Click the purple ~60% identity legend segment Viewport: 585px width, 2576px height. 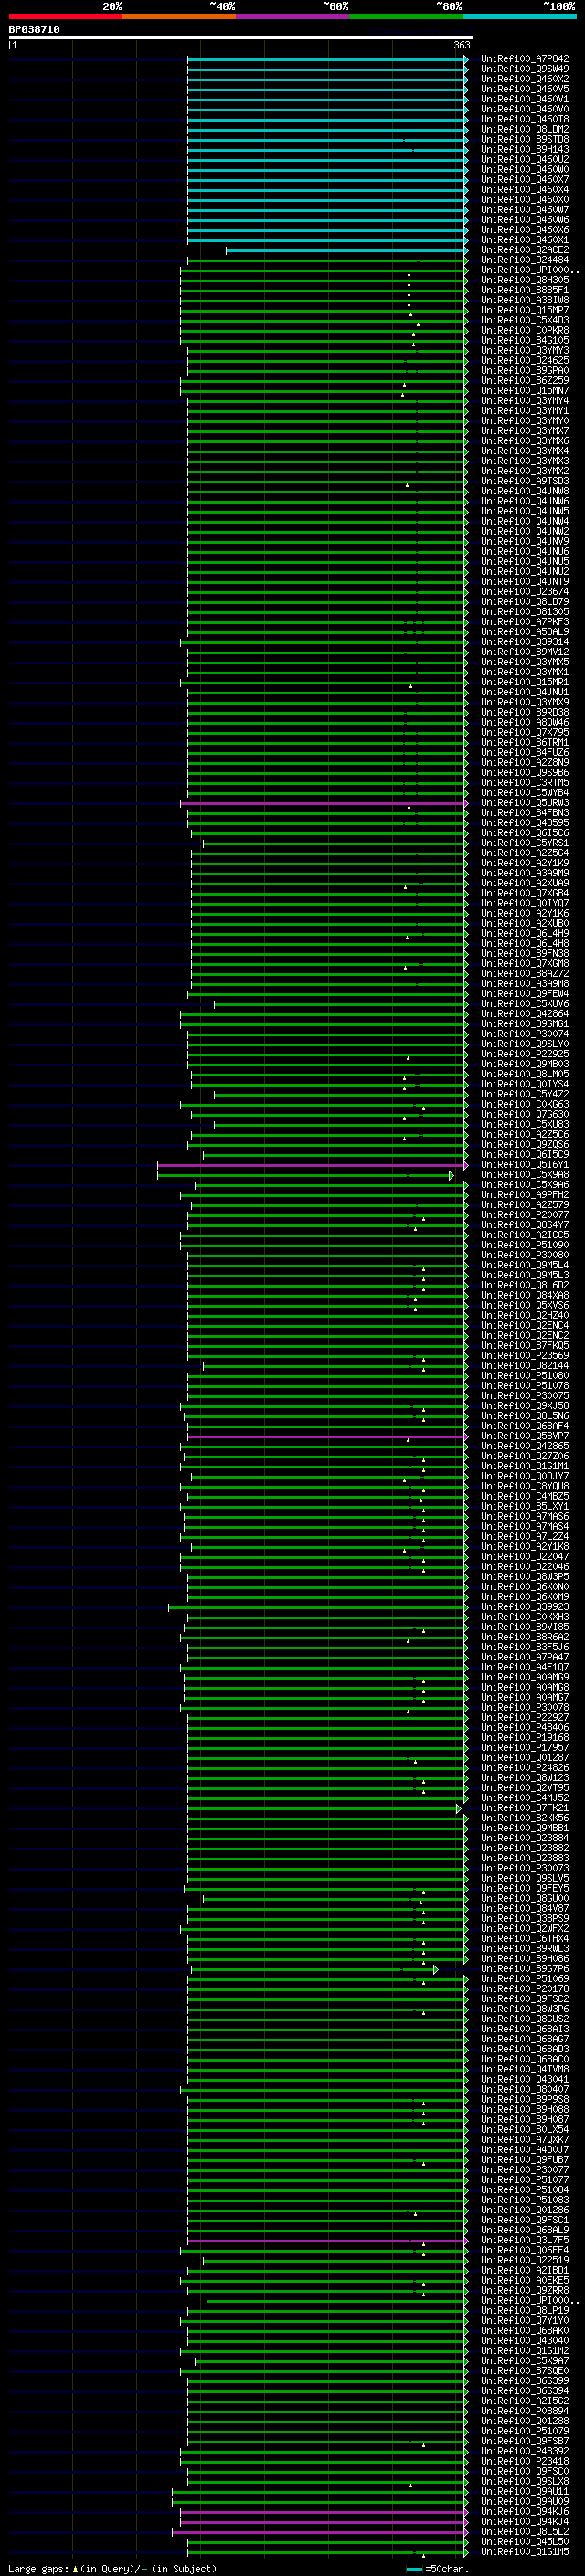292,16
